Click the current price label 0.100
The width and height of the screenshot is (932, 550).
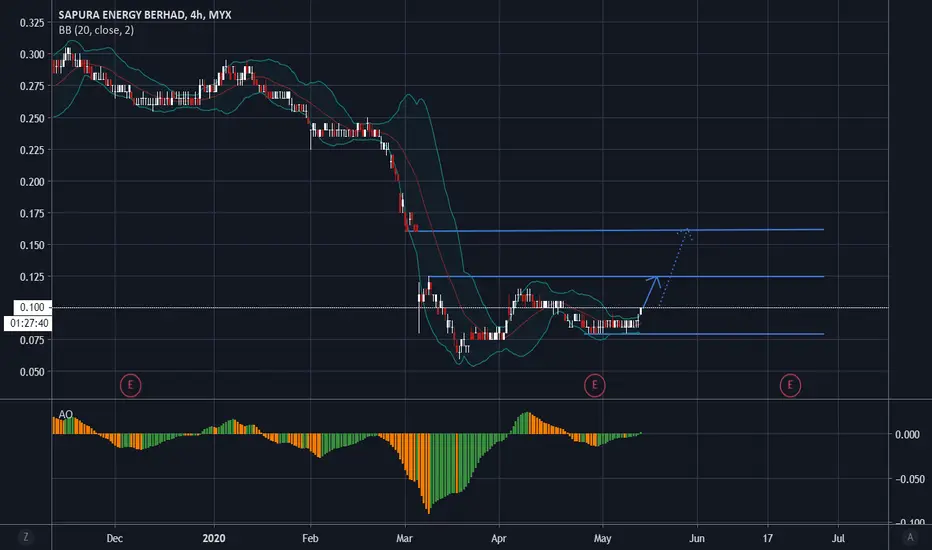[32, 307]
